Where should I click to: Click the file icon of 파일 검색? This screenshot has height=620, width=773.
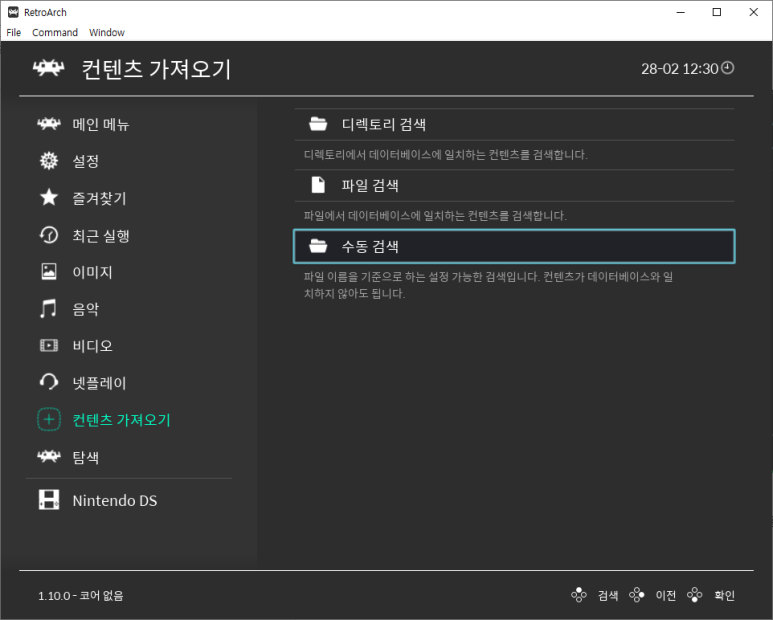[x=318, y=185]
